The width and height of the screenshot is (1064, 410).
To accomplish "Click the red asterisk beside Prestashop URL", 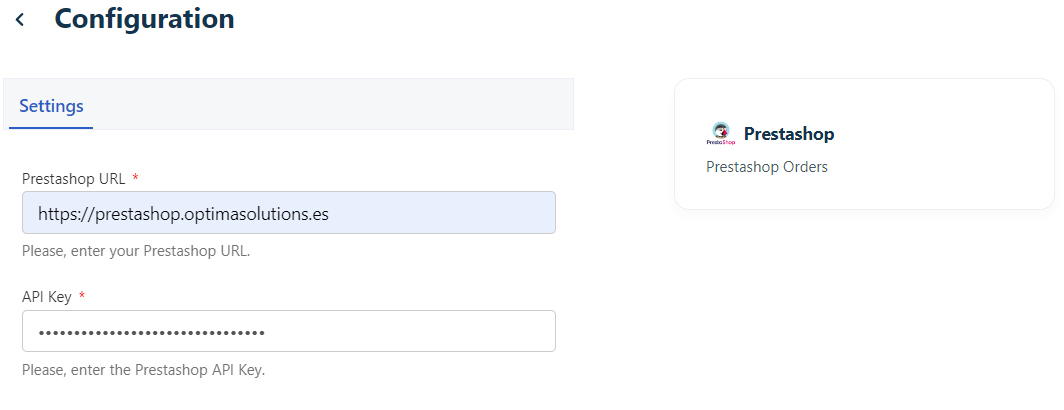I will pos(135,179).
